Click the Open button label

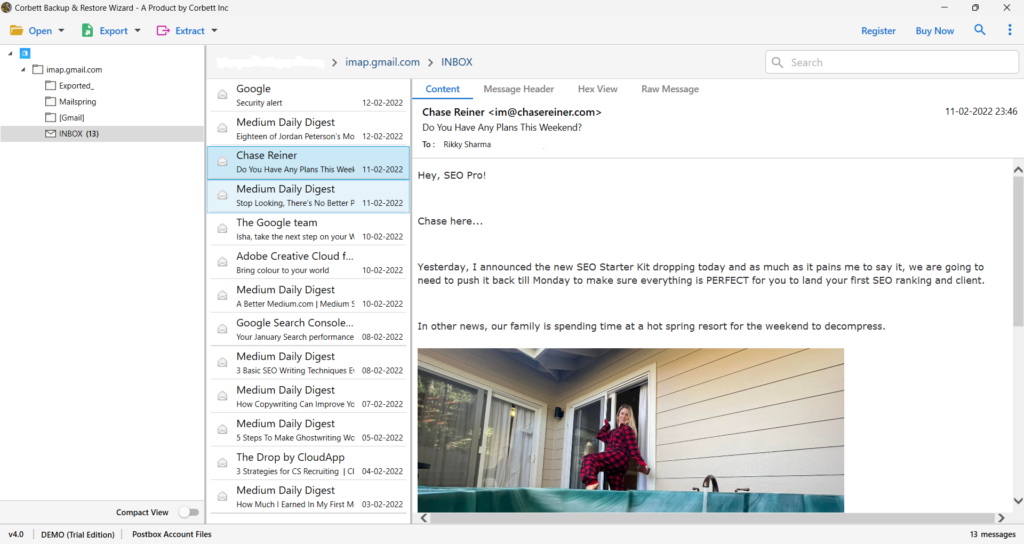click(x=40, y=31)
